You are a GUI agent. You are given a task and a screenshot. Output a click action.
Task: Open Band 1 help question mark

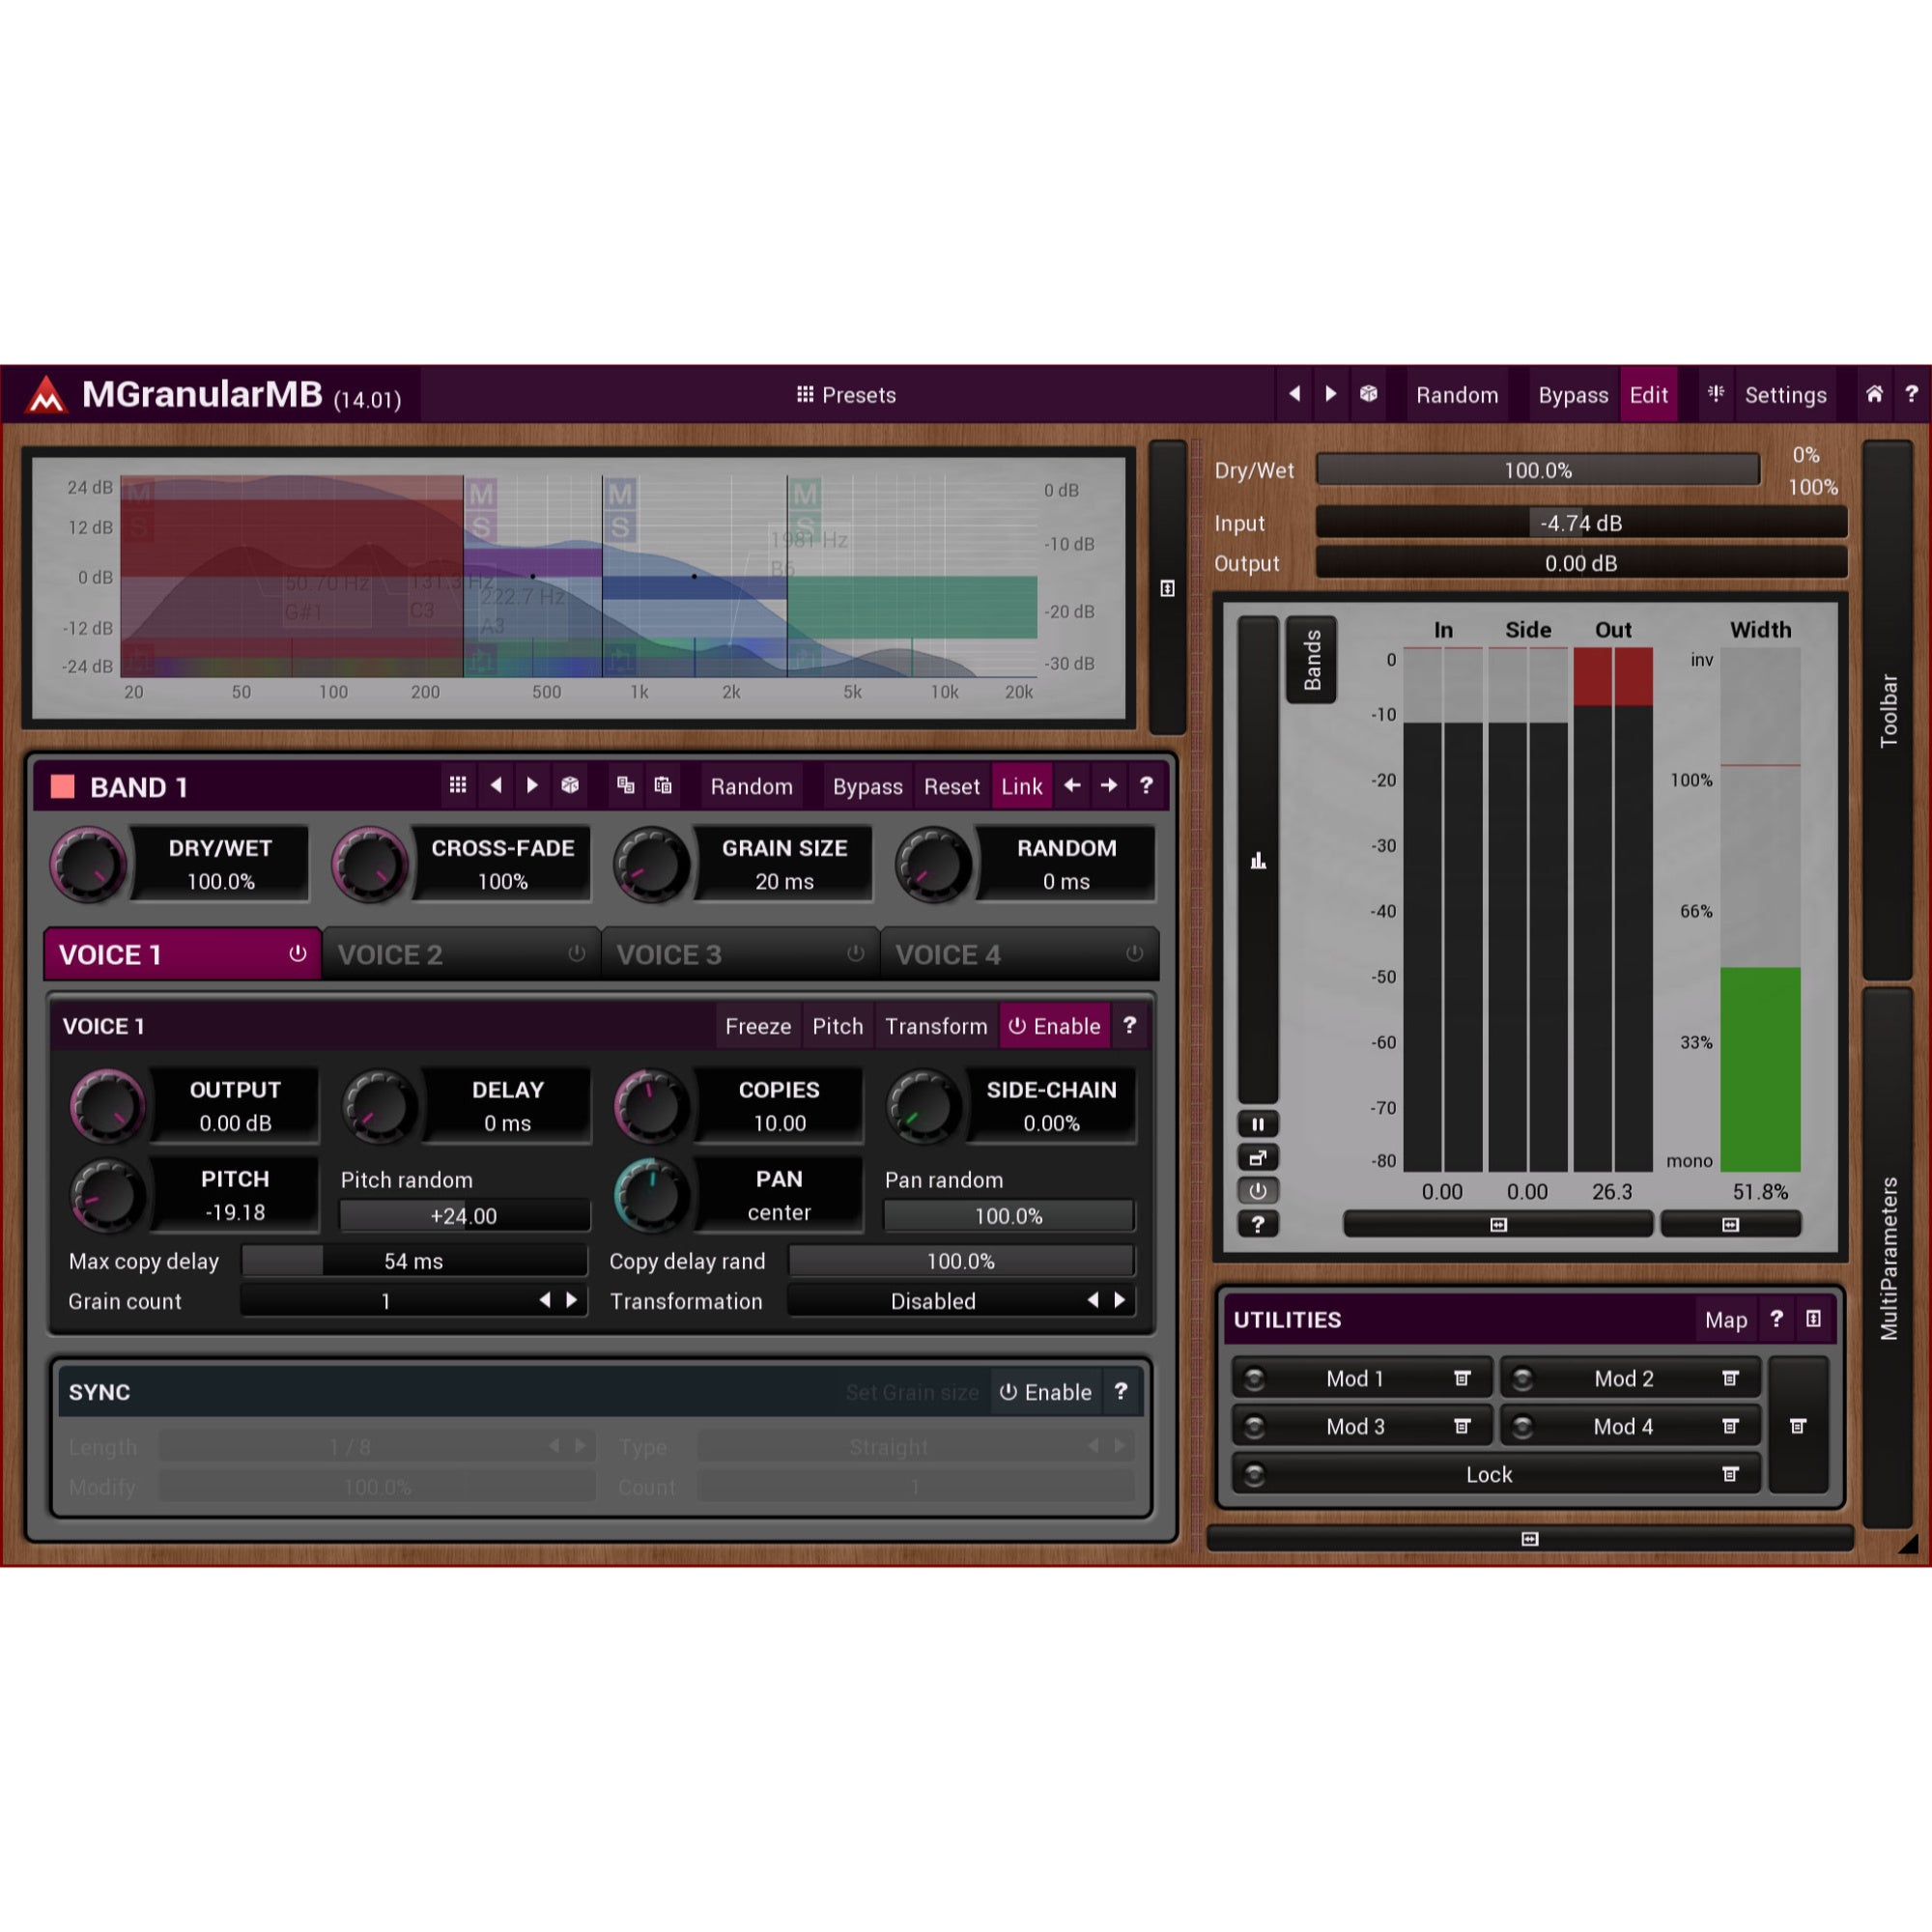coord(1146,785)
